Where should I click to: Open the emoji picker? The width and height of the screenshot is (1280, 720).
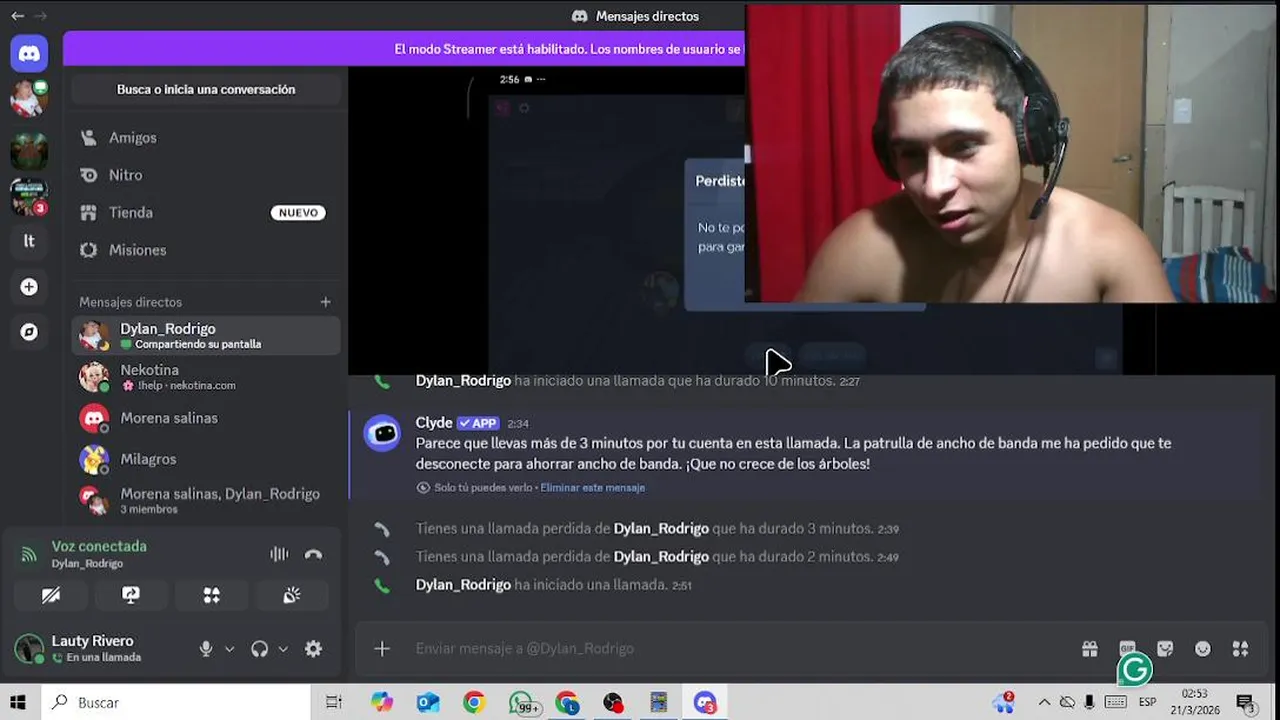[x=1203, y=649]
